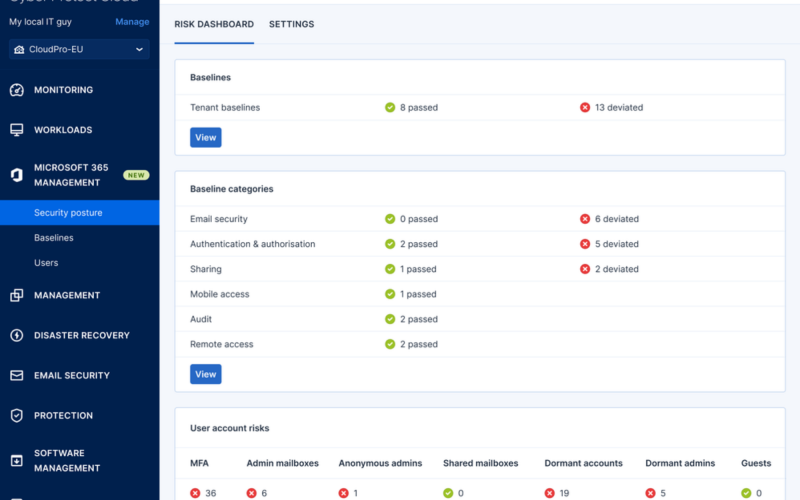This screenshot has width=800, height=500.
Task: Click the Management devices icon
Action: (x=17, y=295)
